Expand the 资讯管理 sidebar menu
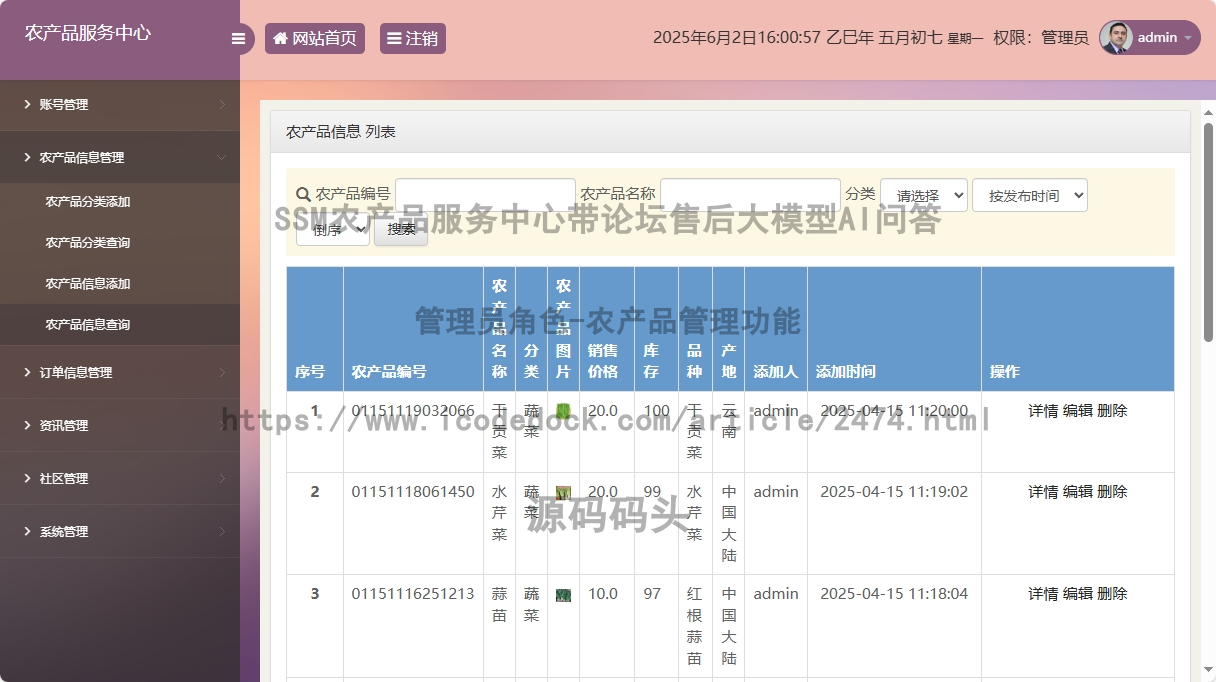Image resolution: width=1216 pixels, height=682 pixels. pos(120,425)
